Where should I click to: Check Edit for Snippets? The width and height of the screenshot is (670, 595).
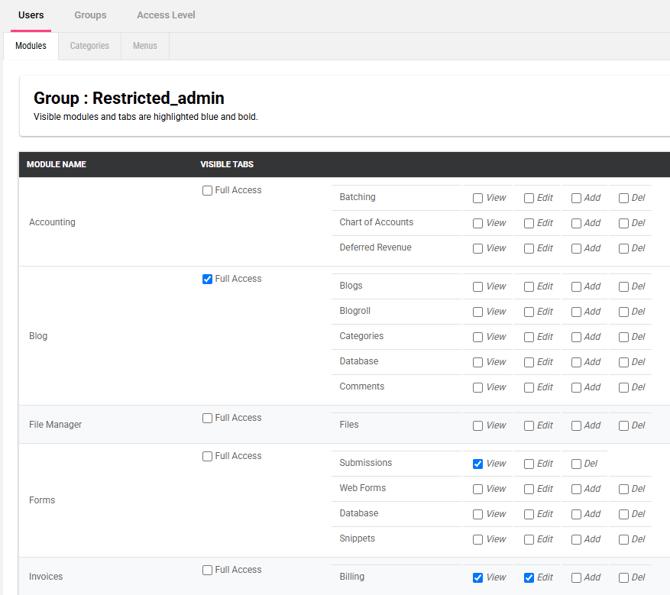[529, 540]
